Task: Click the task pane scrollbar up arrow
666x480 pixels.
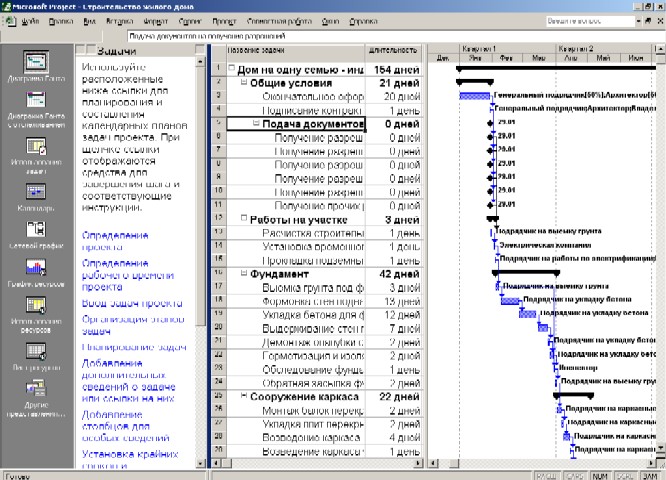Action: pyautogui.click(x=200, y=62)
